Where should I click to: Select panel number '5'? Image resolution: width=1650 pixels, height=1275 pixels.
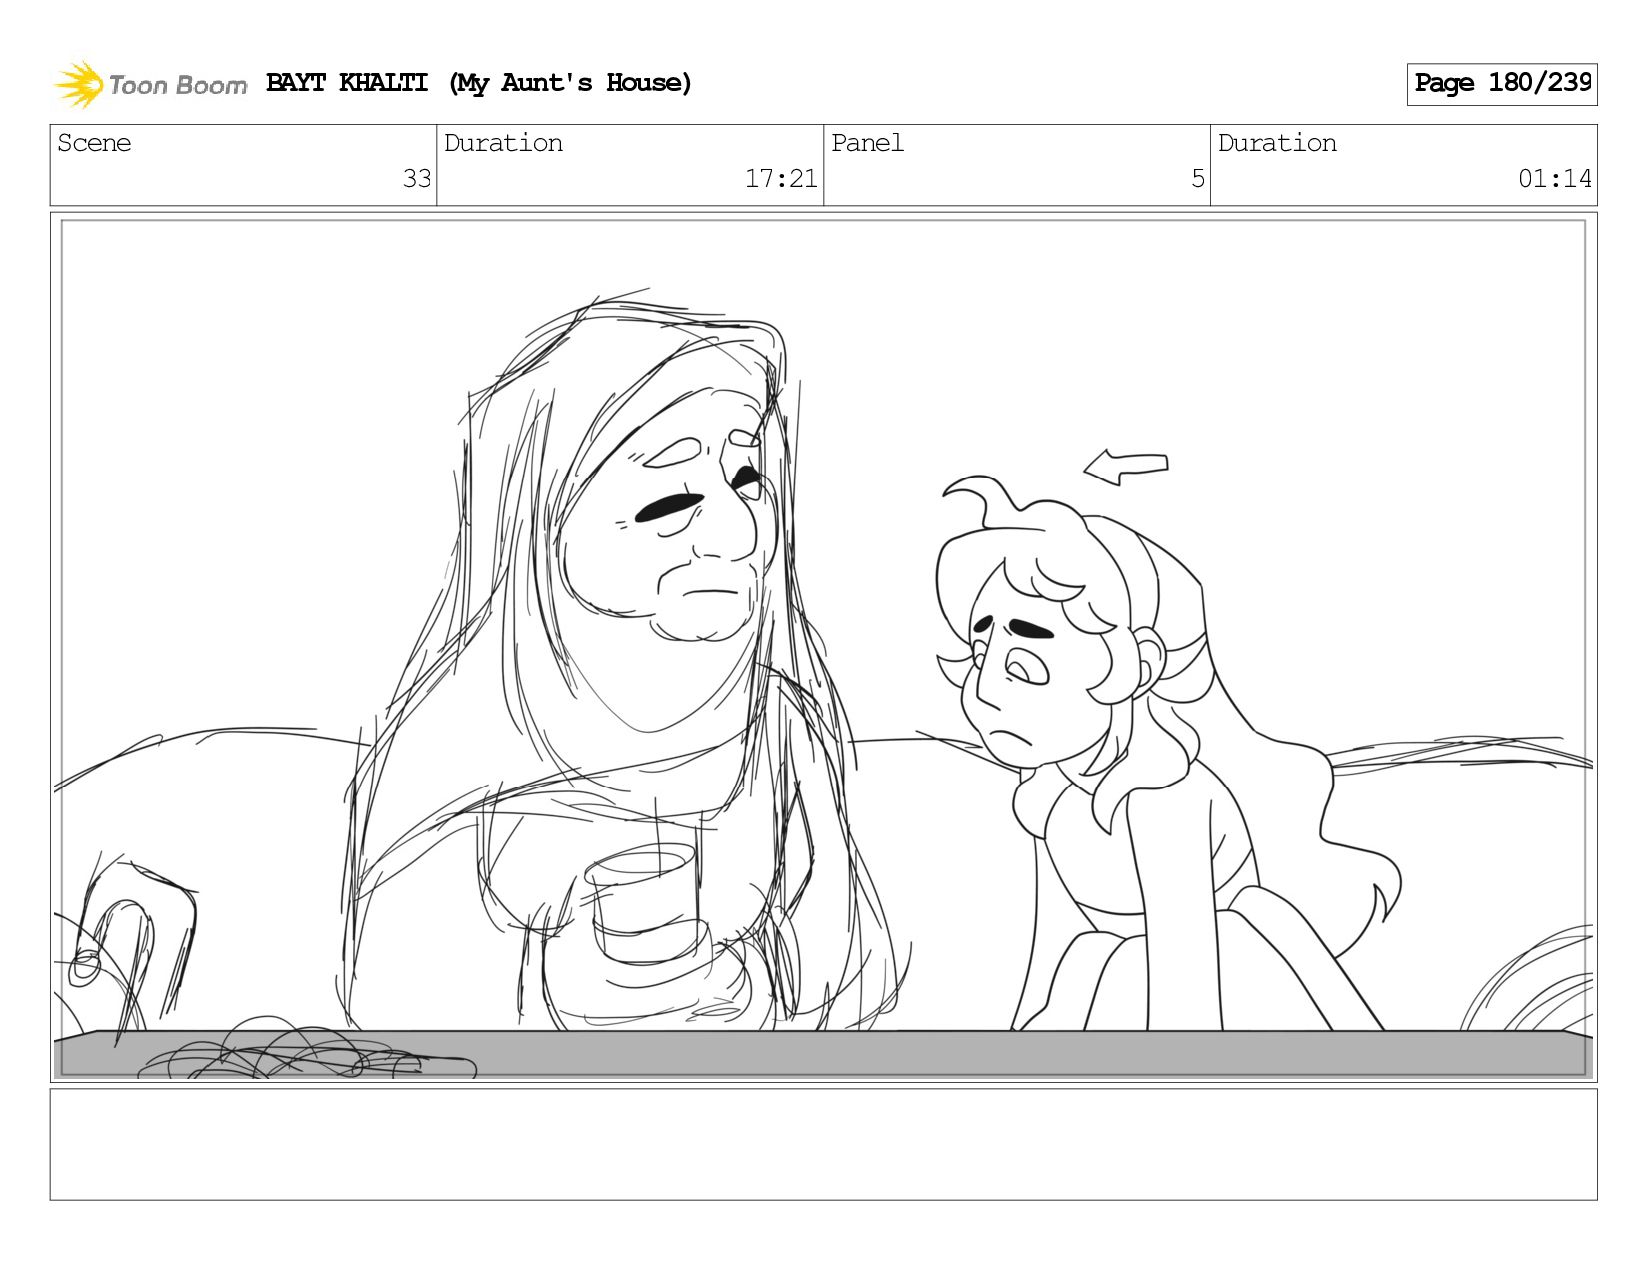pyautogui.click(x=1198, y=179)
